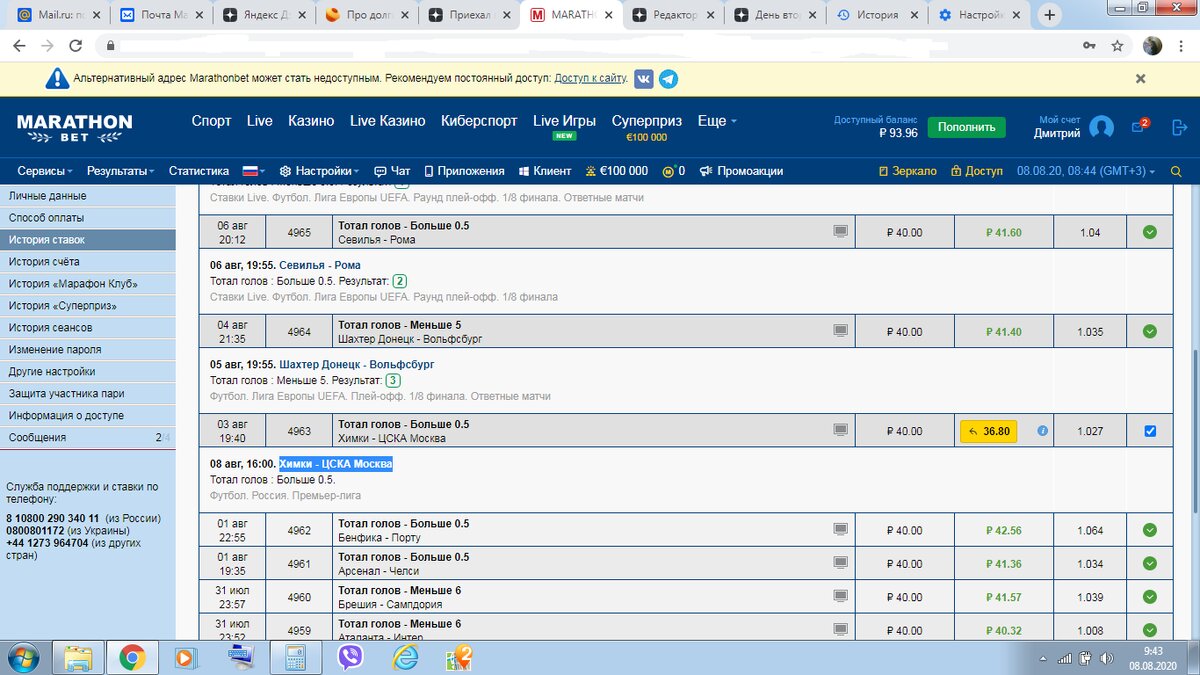Click the logout icon in header
The width and height of the screenshot is (1200, 675).
coord(1179,127)
